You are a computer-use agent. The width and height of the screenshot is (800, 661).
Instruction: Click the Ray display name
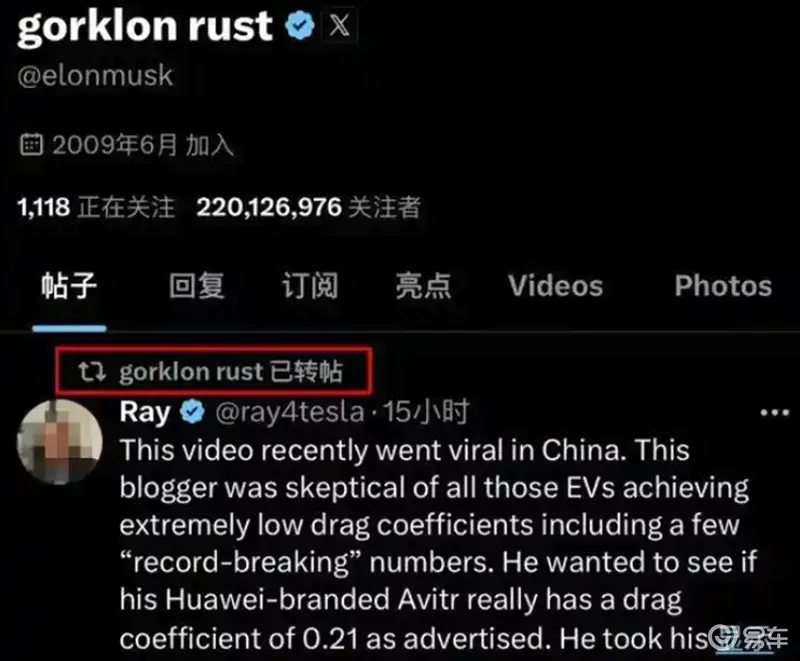tap(145, 412)
